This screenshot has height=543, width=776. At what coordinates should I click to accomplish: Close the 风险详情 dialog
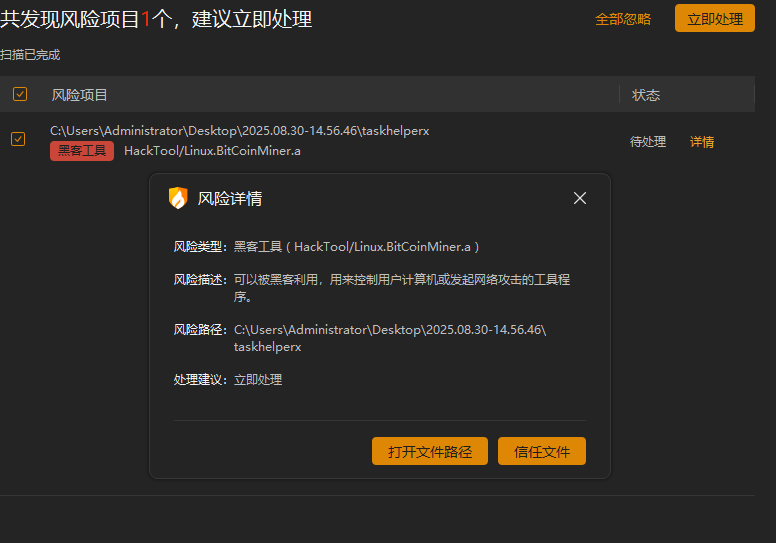580,198
